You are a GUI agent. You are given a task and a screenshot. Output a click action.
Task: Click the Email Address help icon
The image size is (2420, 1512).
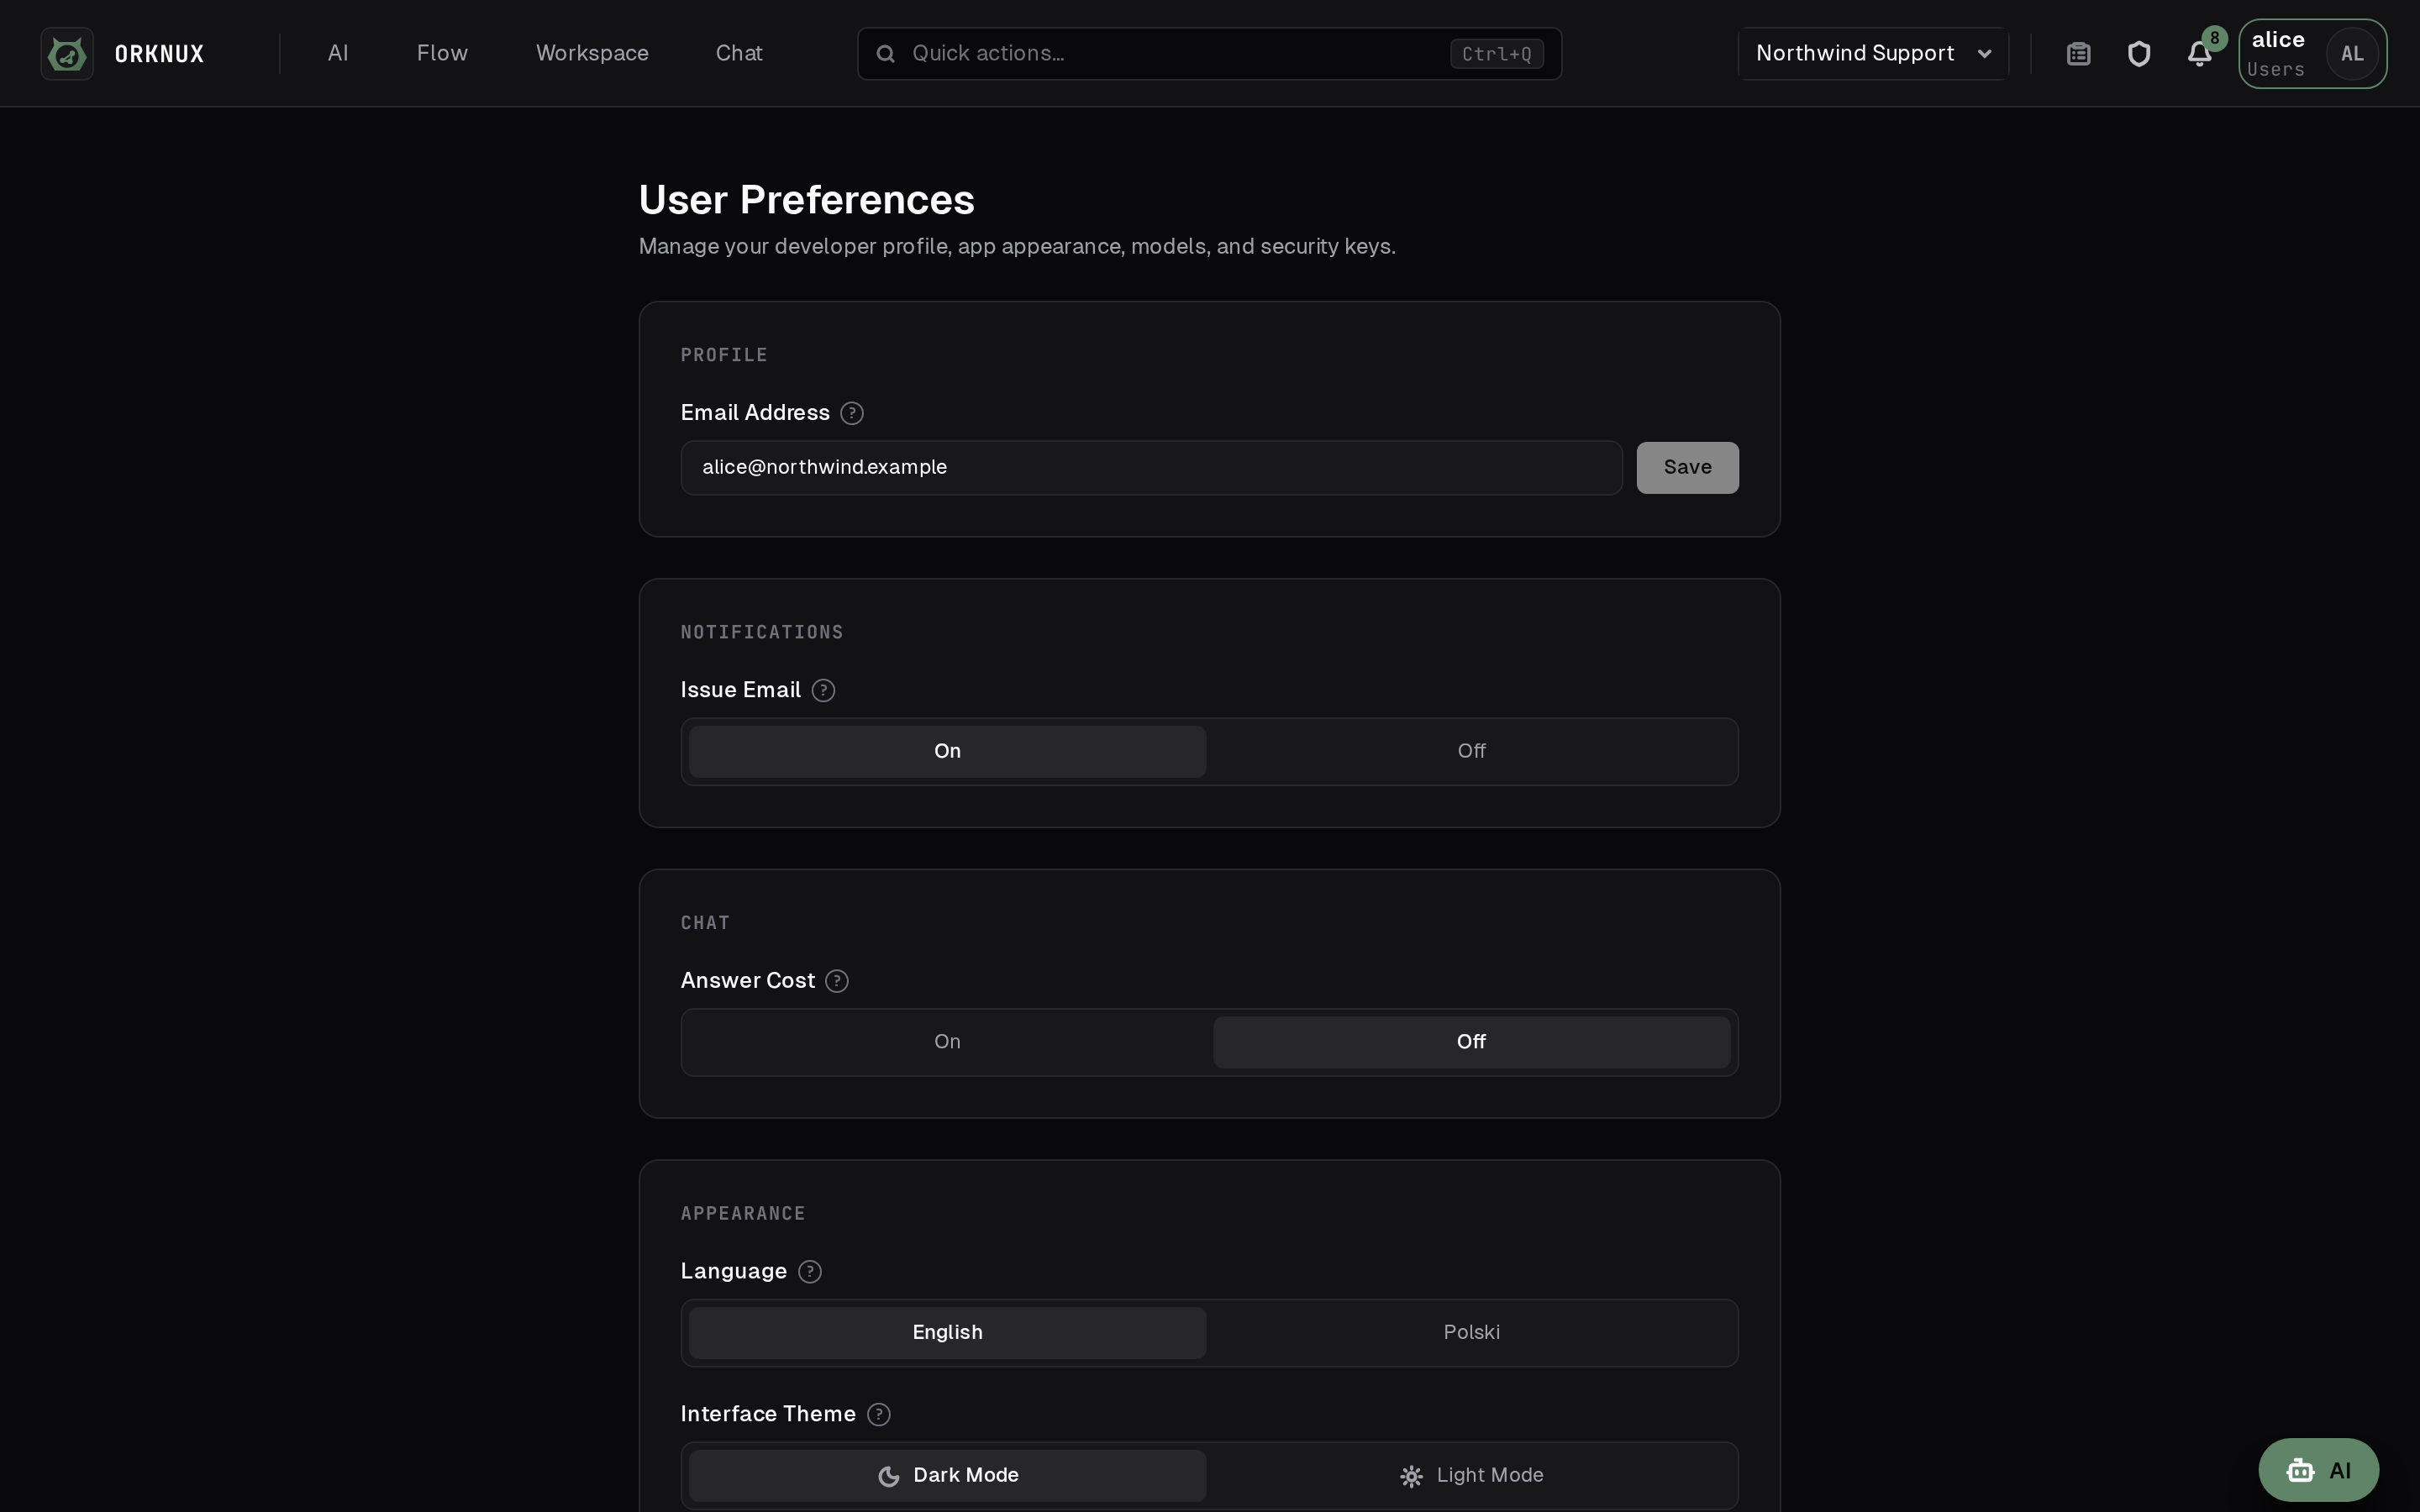point(852,413)
